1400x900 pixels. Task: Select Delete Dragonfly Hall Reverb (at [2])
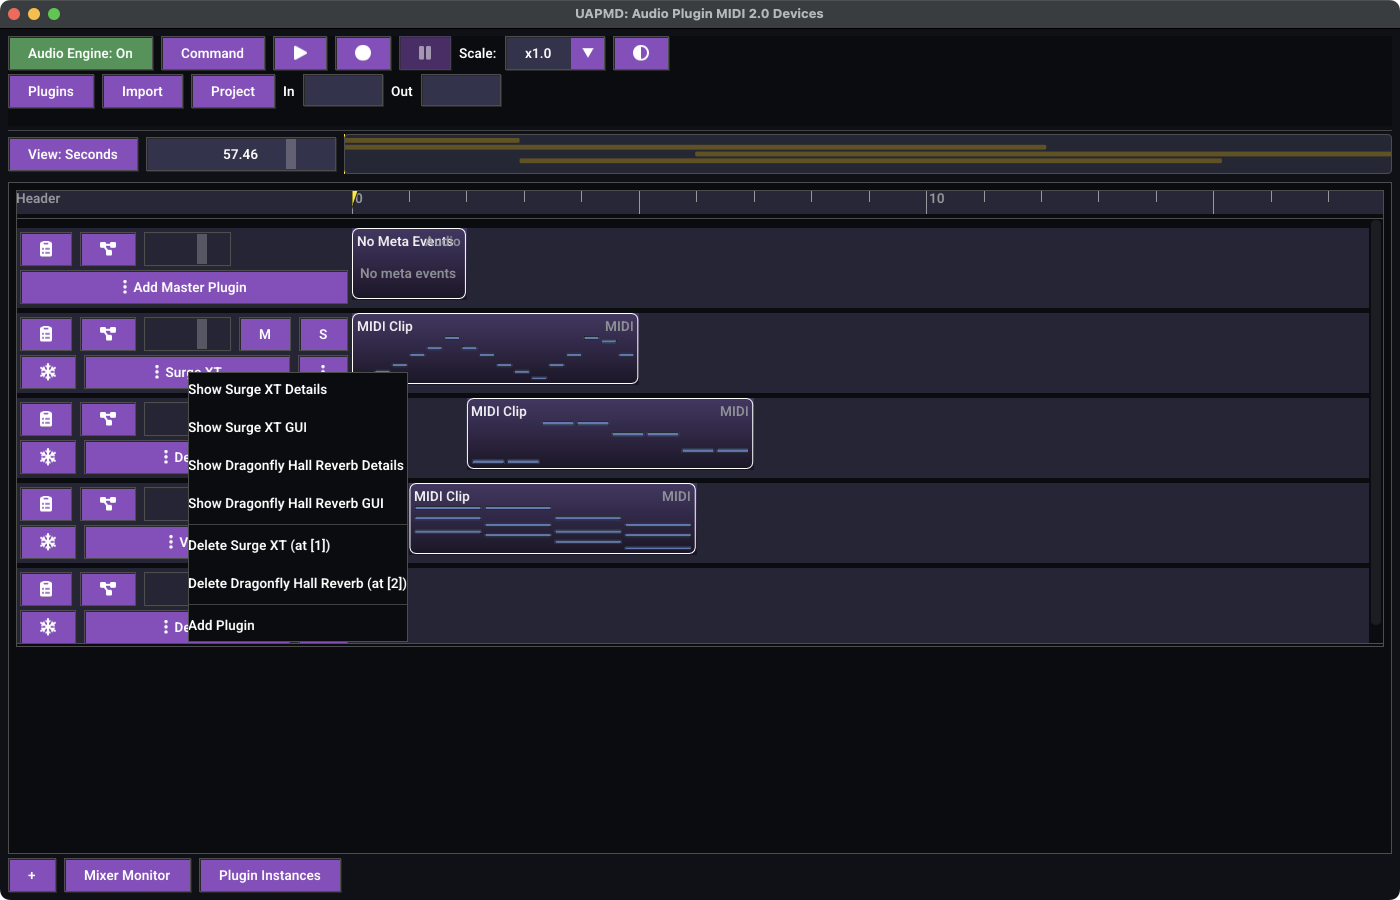coord(297,583)
